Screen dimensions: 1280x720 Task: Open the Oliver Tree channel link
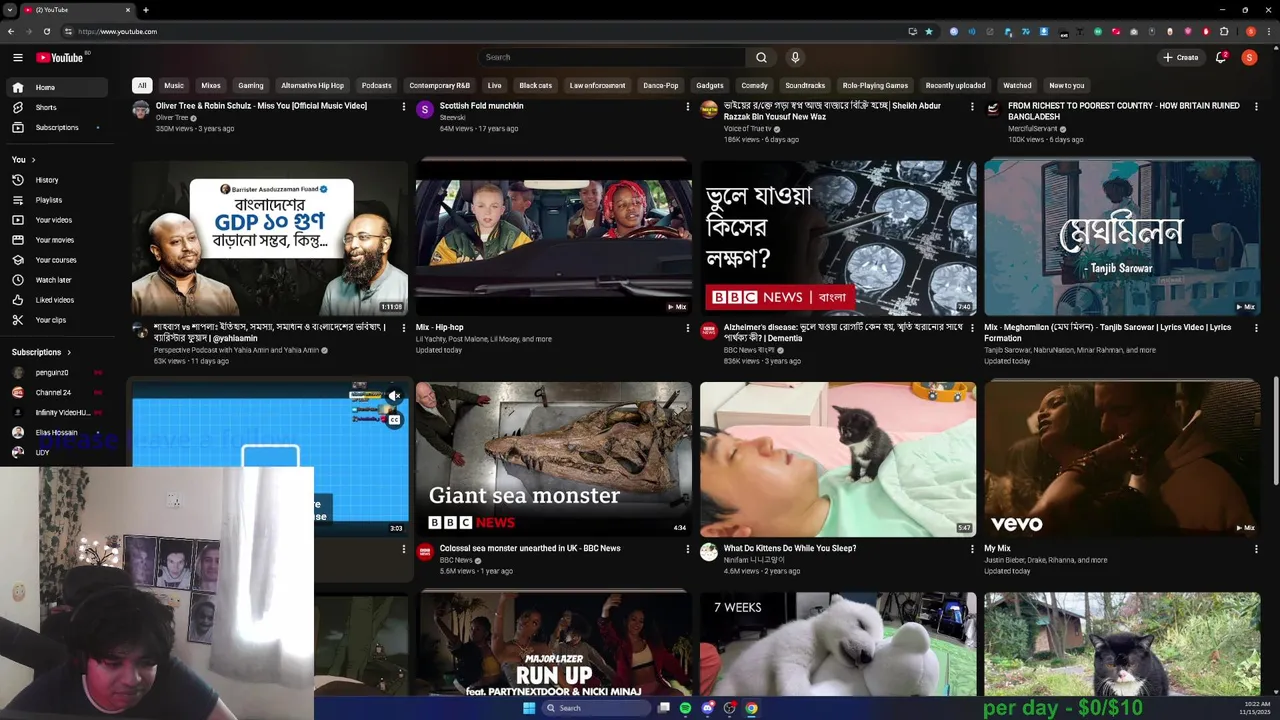(x=171, y=117)
